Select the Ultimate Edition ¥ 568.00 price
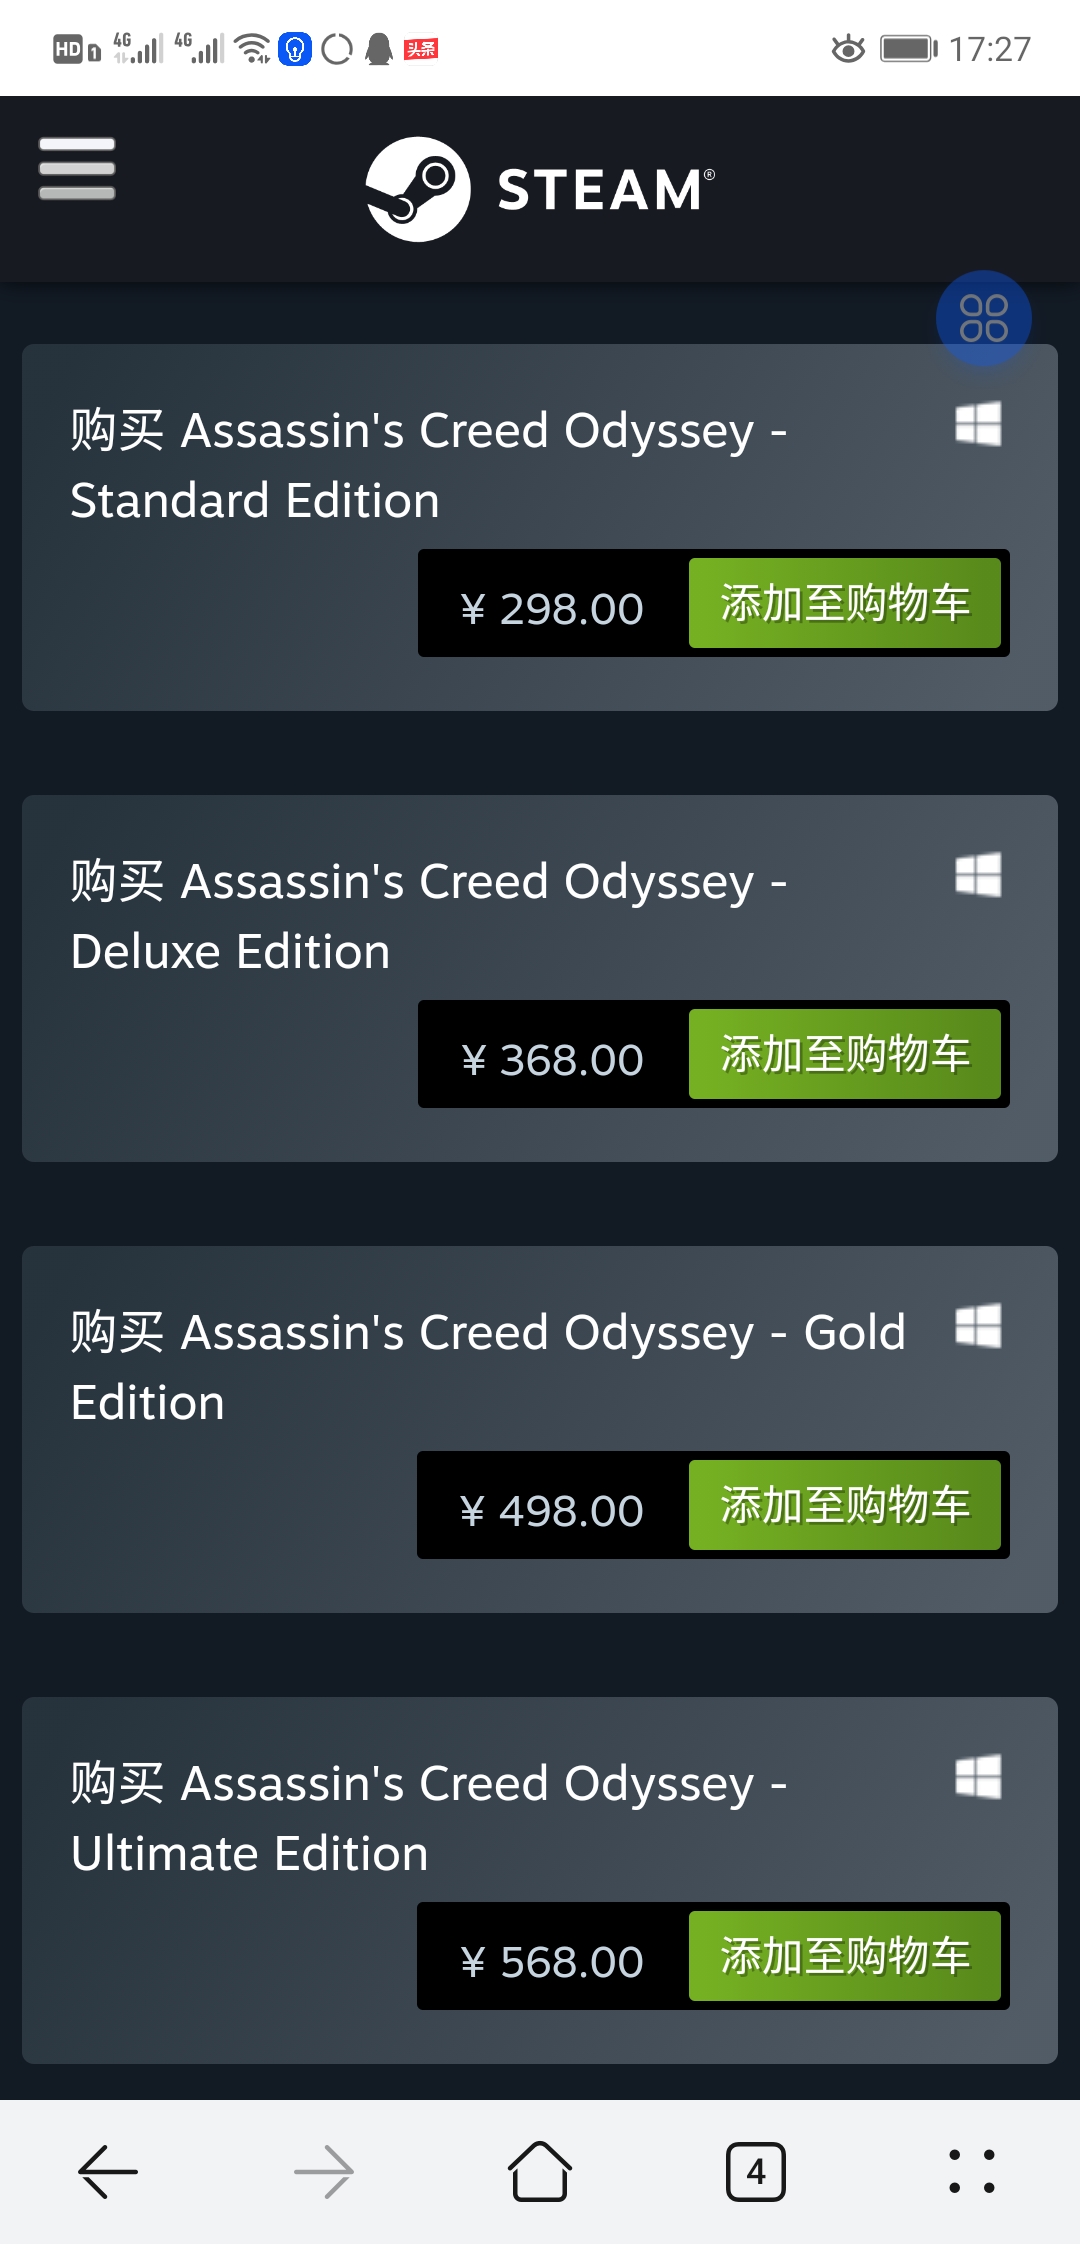This screenshot has width=1080, height=2244. pyautogui.click(x=552, y=1962)
